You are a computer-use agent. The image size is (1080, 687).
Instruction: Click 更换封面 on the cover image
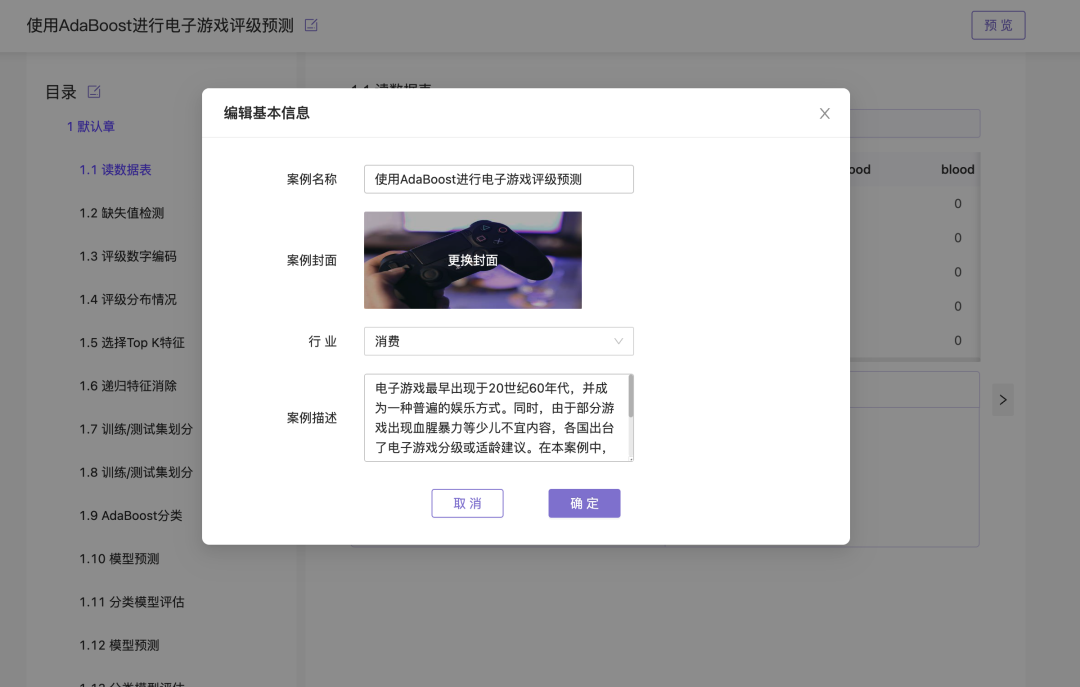point(472,260)
